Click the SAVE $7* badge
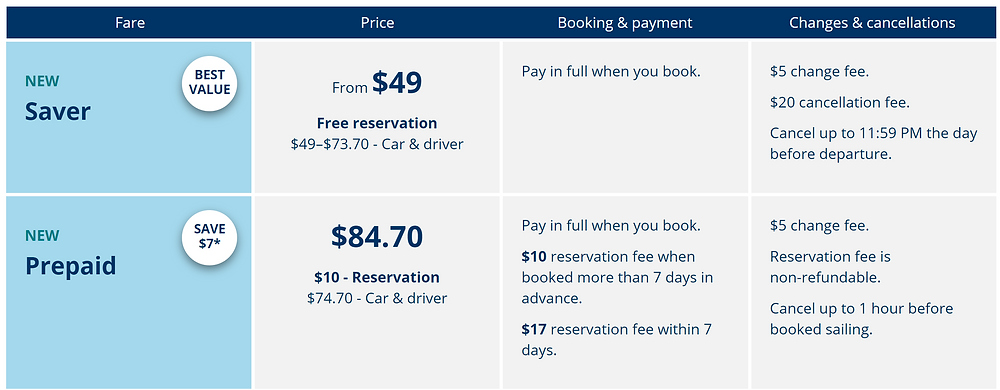1000x390 pixels. click(209, 237)
